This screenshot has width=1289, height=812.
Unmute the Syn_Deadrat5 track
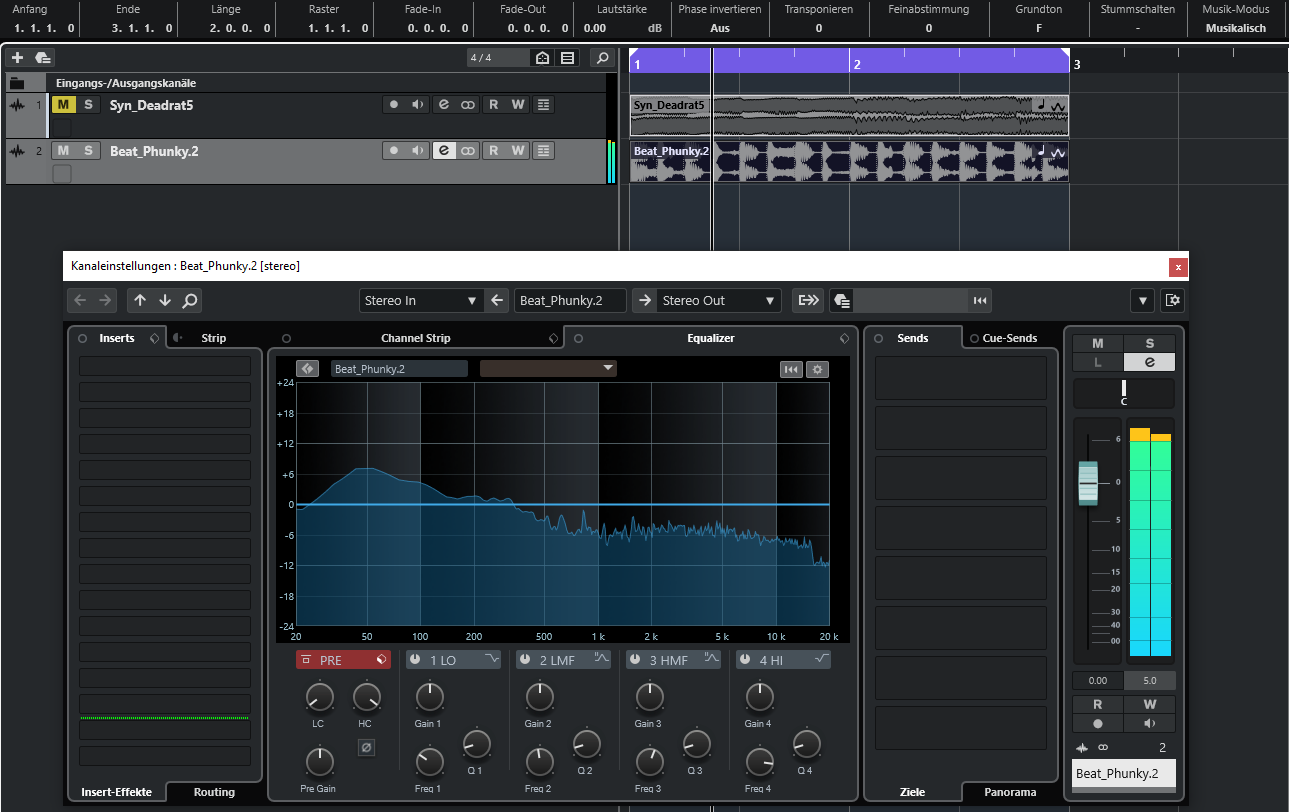(x=63, y=105)
